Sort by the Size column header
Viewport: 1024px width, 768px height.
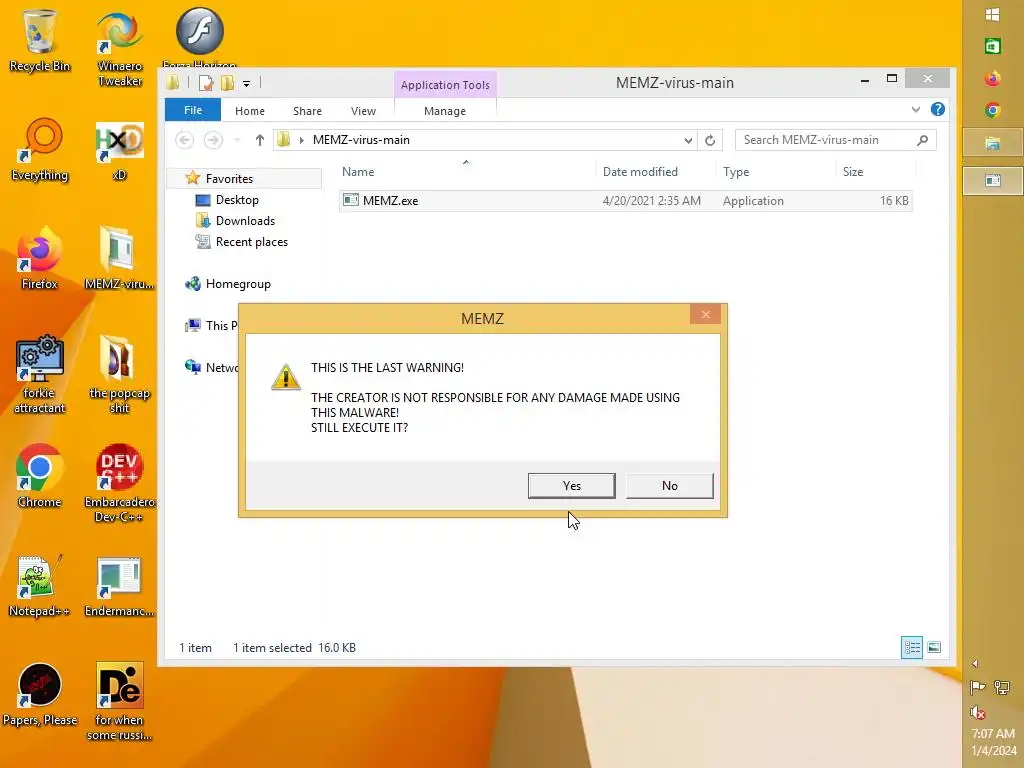coord(853,172)
